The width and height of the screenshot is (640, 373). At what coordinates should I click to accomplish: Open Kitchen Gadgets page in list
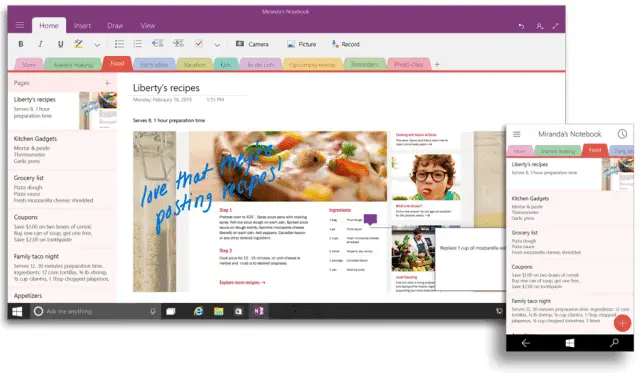pos(62,150)
